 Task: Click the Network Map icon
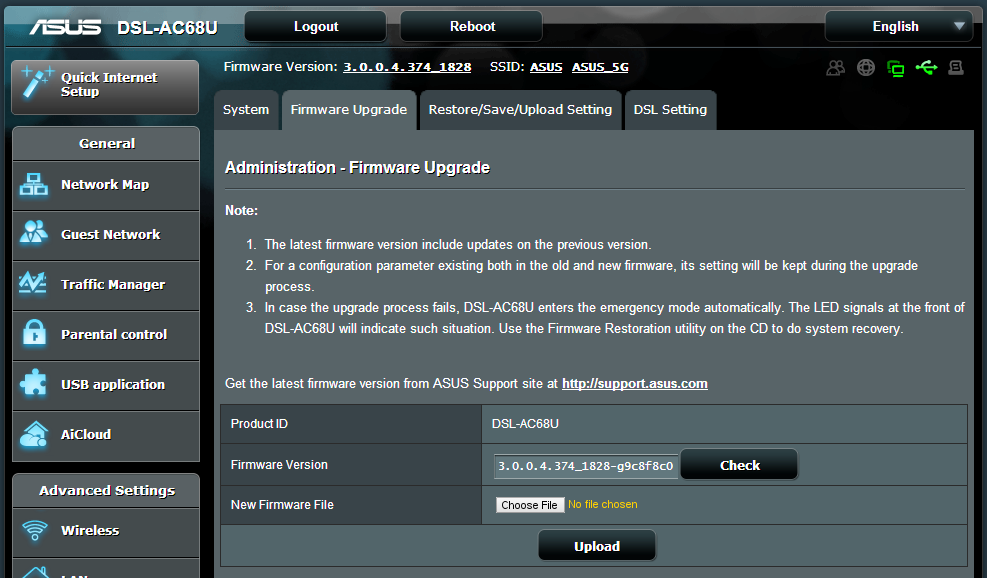(x=33, y=184)
